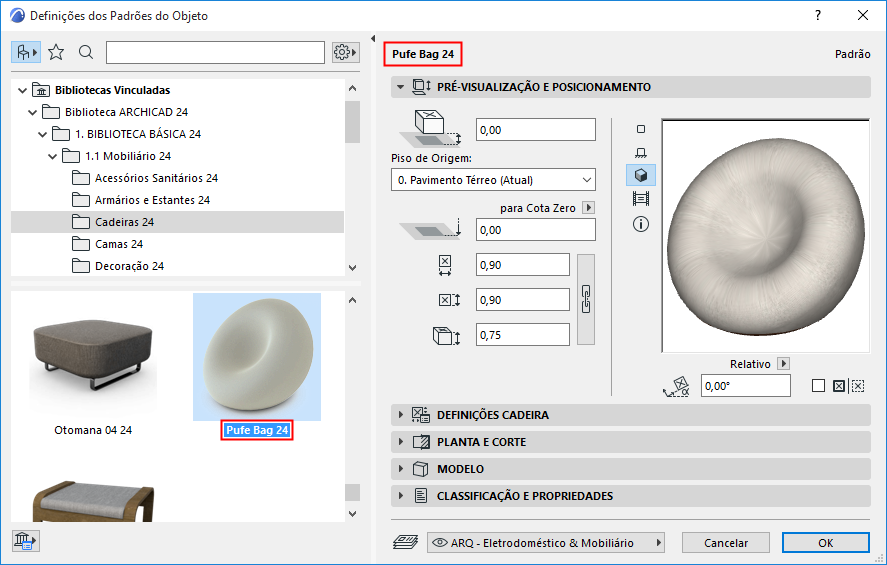Open Relativo arrow menu
This screenshot has width=887, height=565.
pyautogui.click(x=783, y=364)
